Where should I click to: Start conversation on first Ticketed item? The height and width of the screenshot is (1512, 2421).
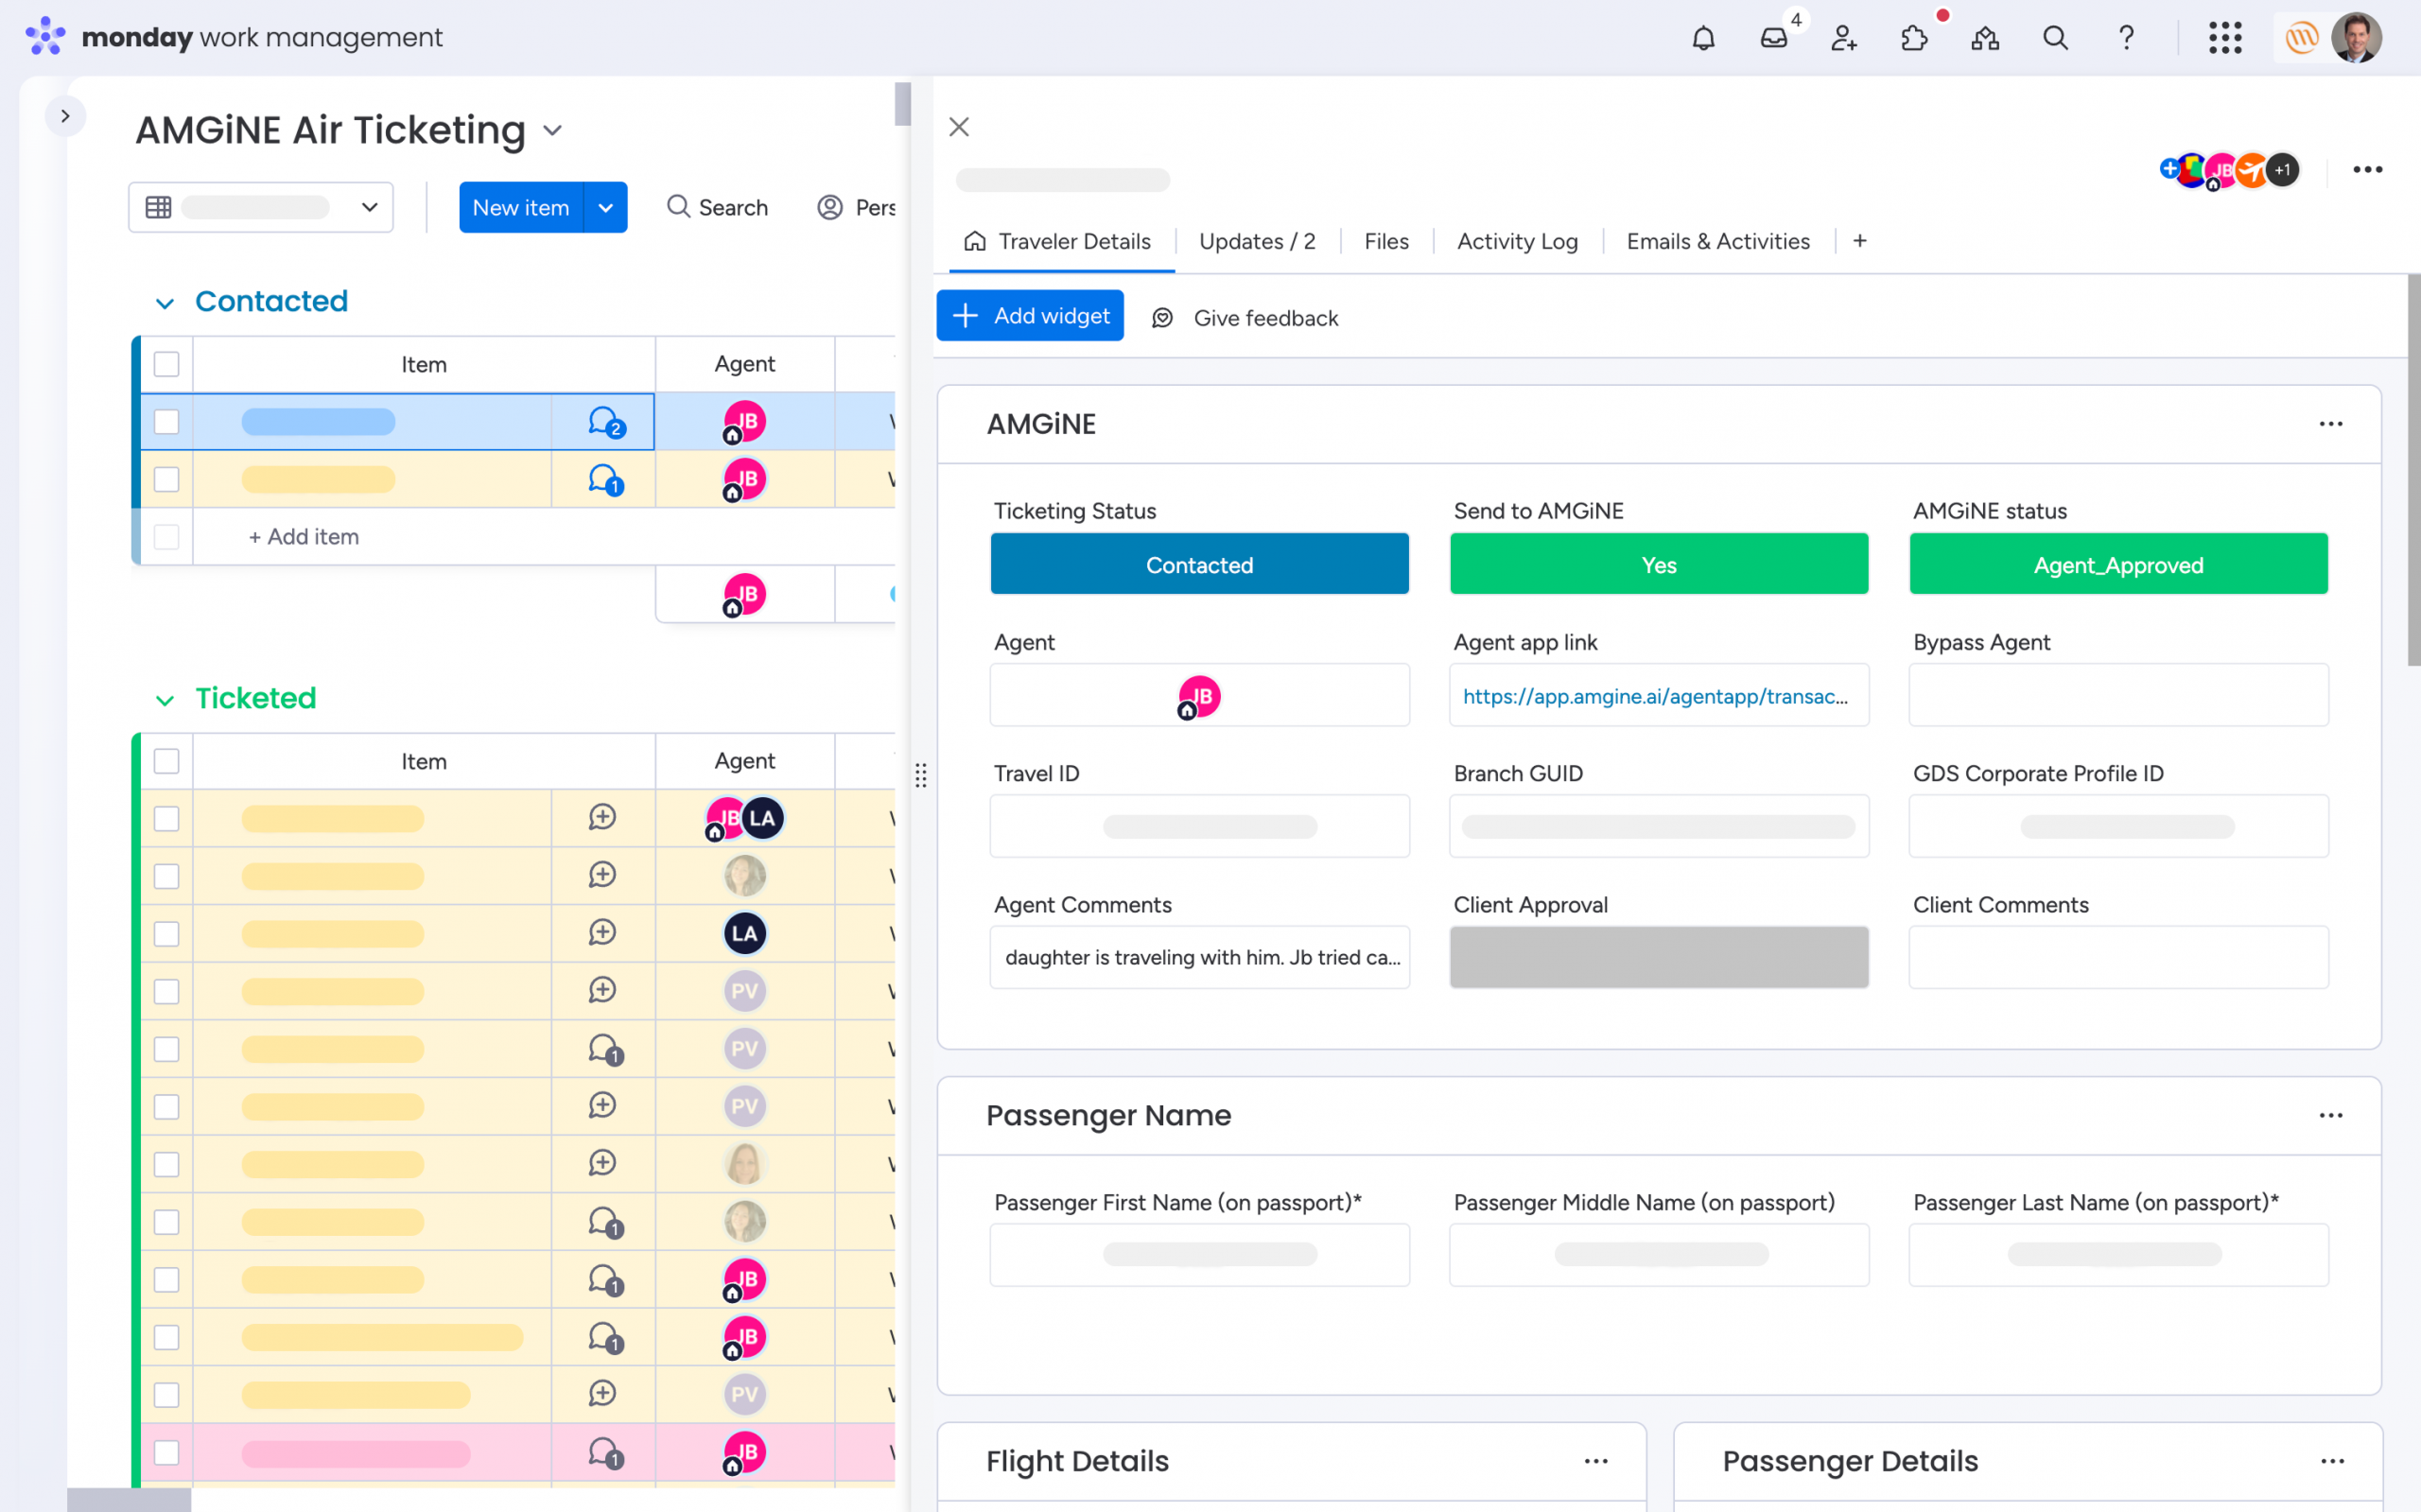pyautogui.click(x=602, y=817)
